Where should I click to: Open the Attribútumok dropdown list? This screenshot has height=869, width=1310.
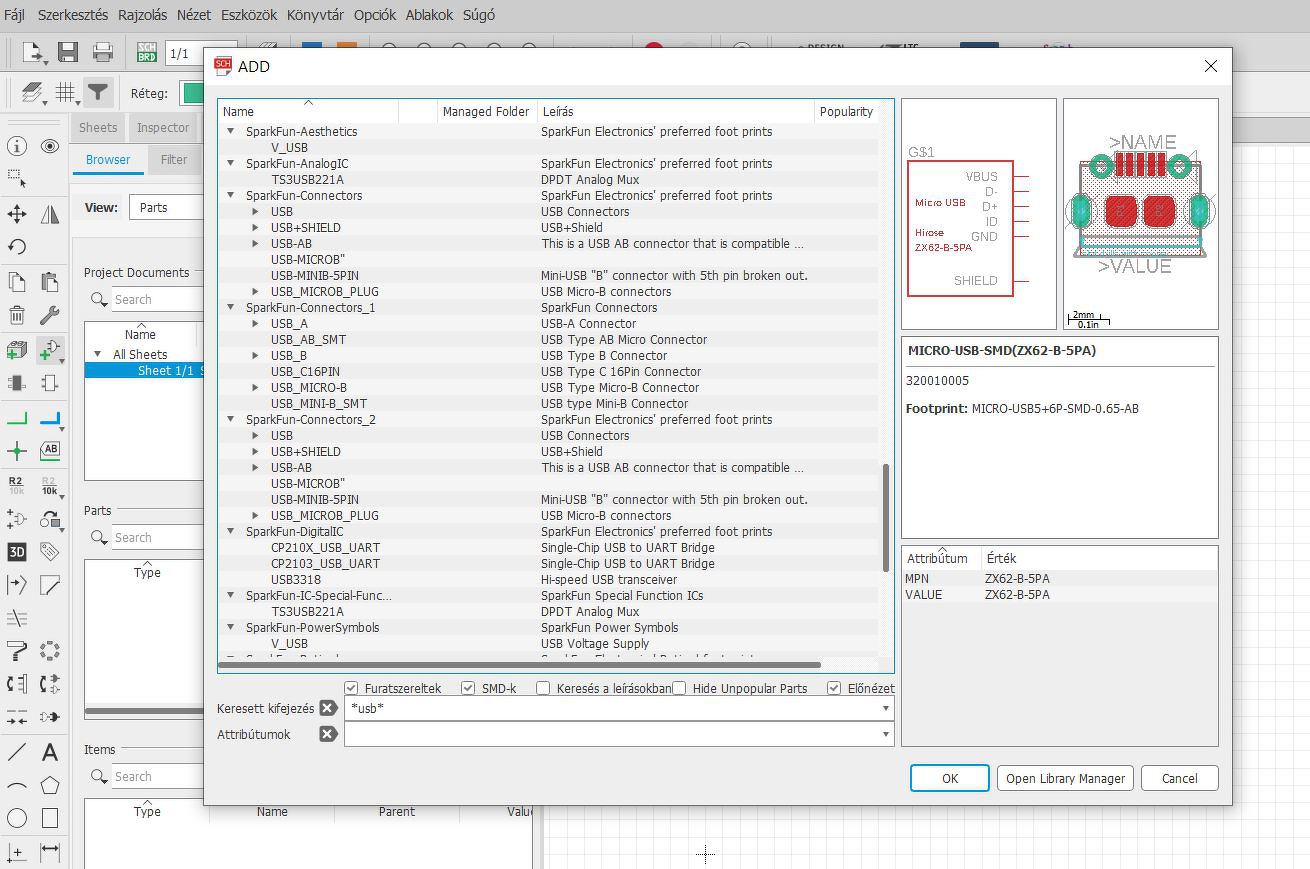coord(885,734)
